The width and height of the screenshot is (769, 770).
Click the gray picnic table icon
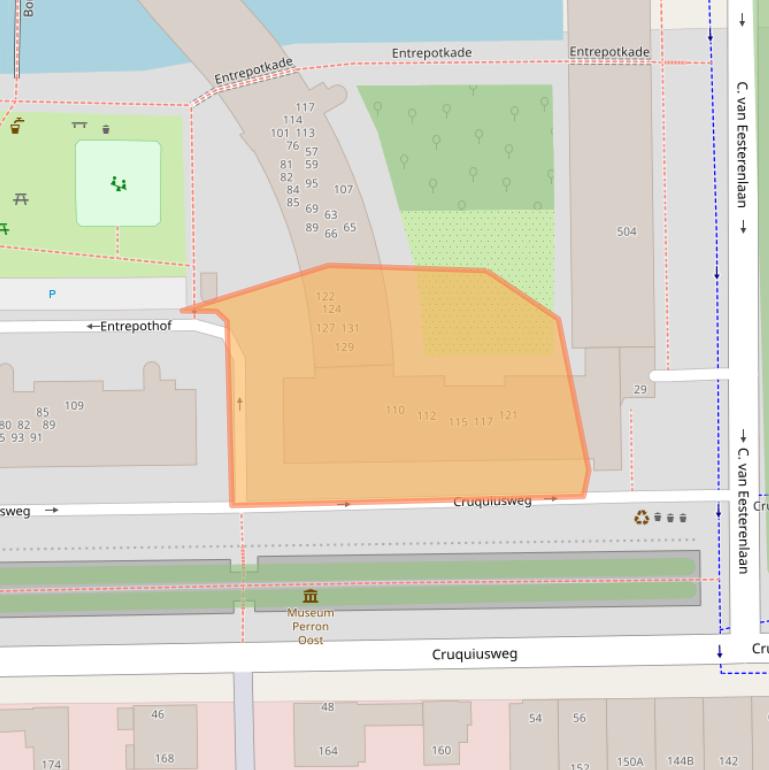20,200
